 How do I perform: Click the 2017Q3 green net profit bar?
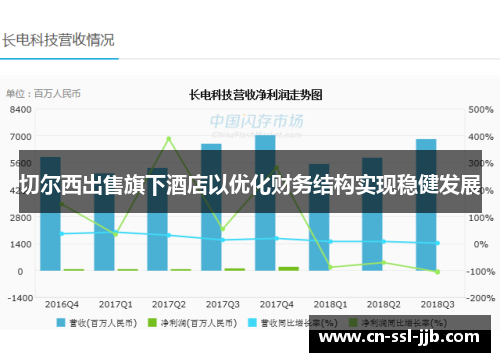click(x=235, y=269)
